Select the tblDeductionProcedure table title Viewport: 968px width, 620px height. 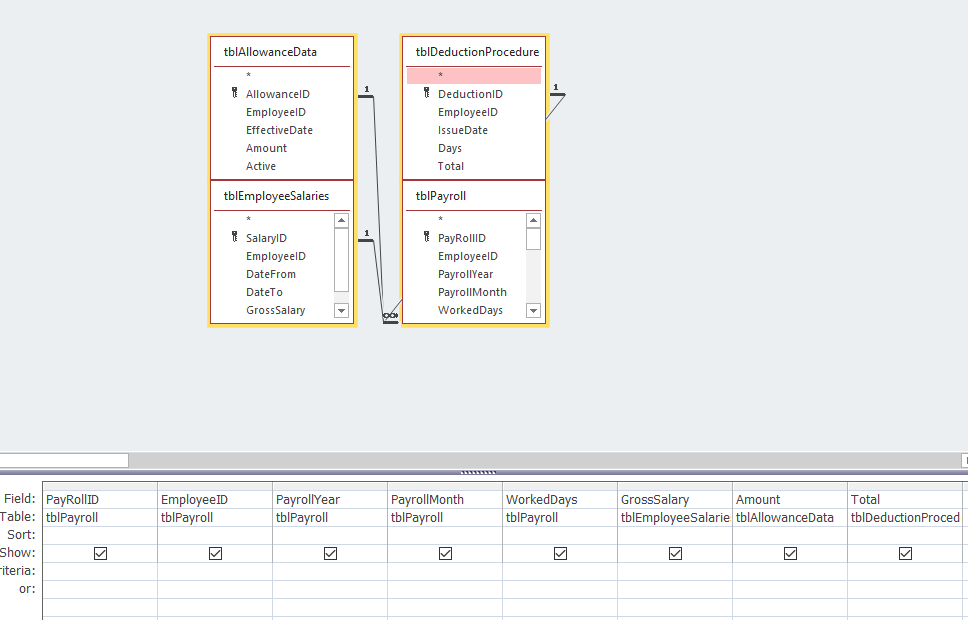coord(477,52)
